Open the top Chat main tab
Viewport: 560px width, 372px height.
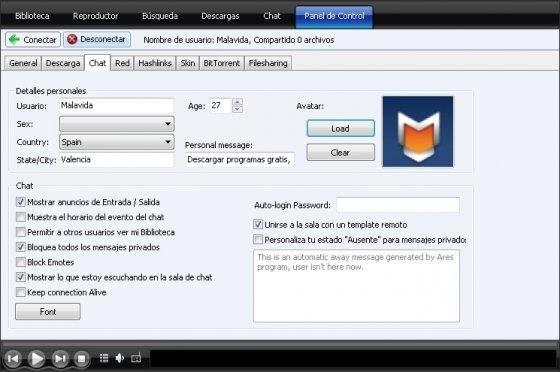point(272,16)
